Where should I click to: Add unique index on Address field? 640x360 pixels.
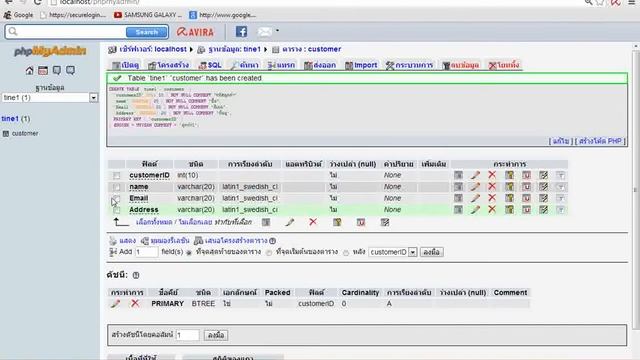[x=526, y=209]
